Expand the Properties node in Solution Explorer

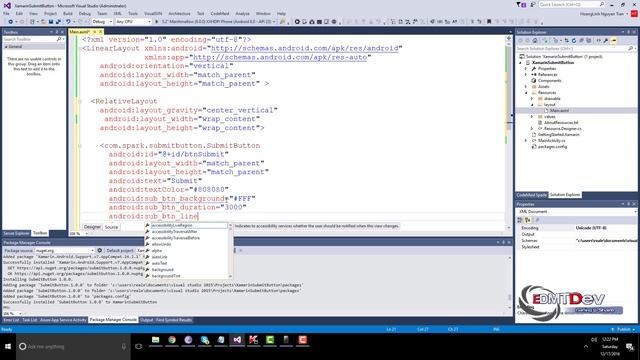tap(526, 69)
